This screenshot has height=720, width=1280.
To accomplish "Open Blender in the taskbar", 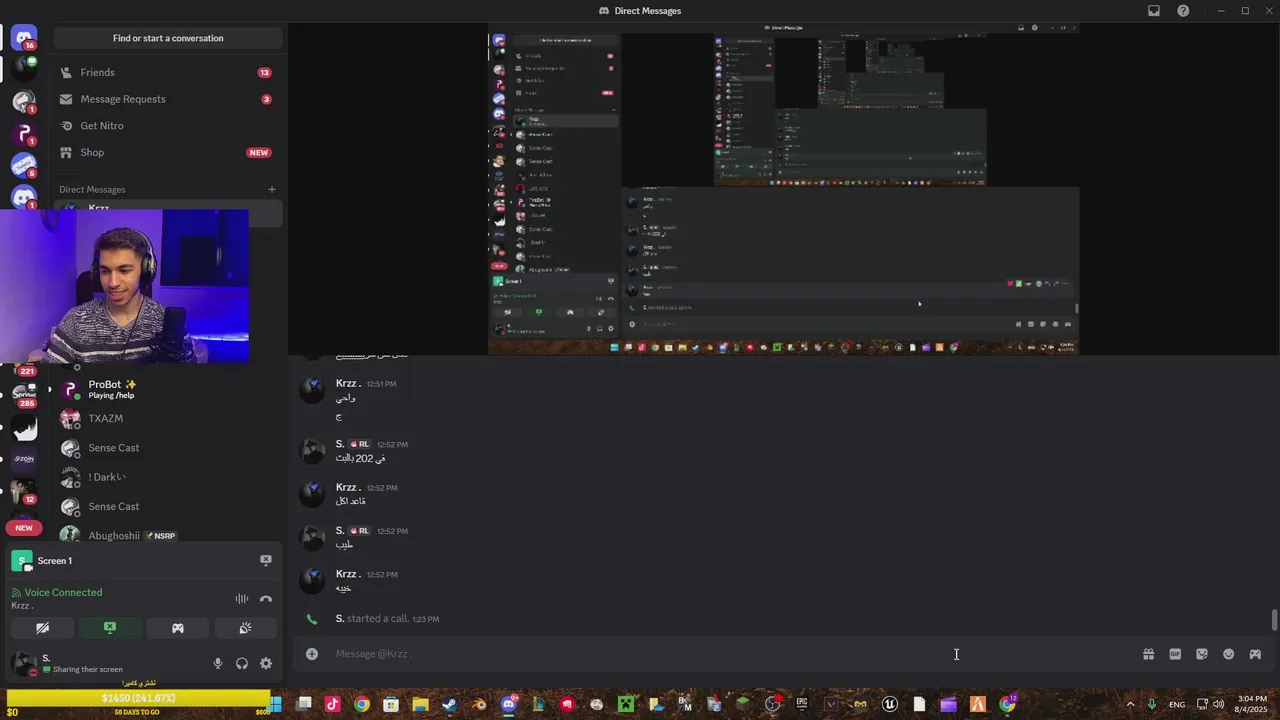I will tap(479, 704).
